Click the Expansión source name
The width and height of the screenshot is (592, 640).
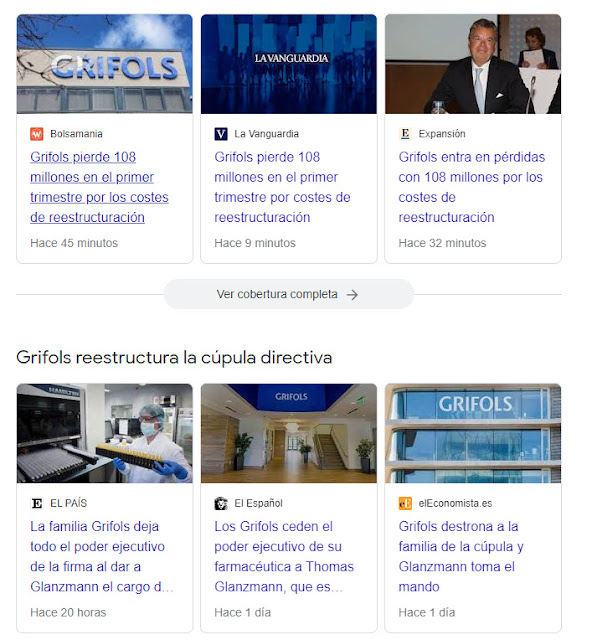[442, 134]
